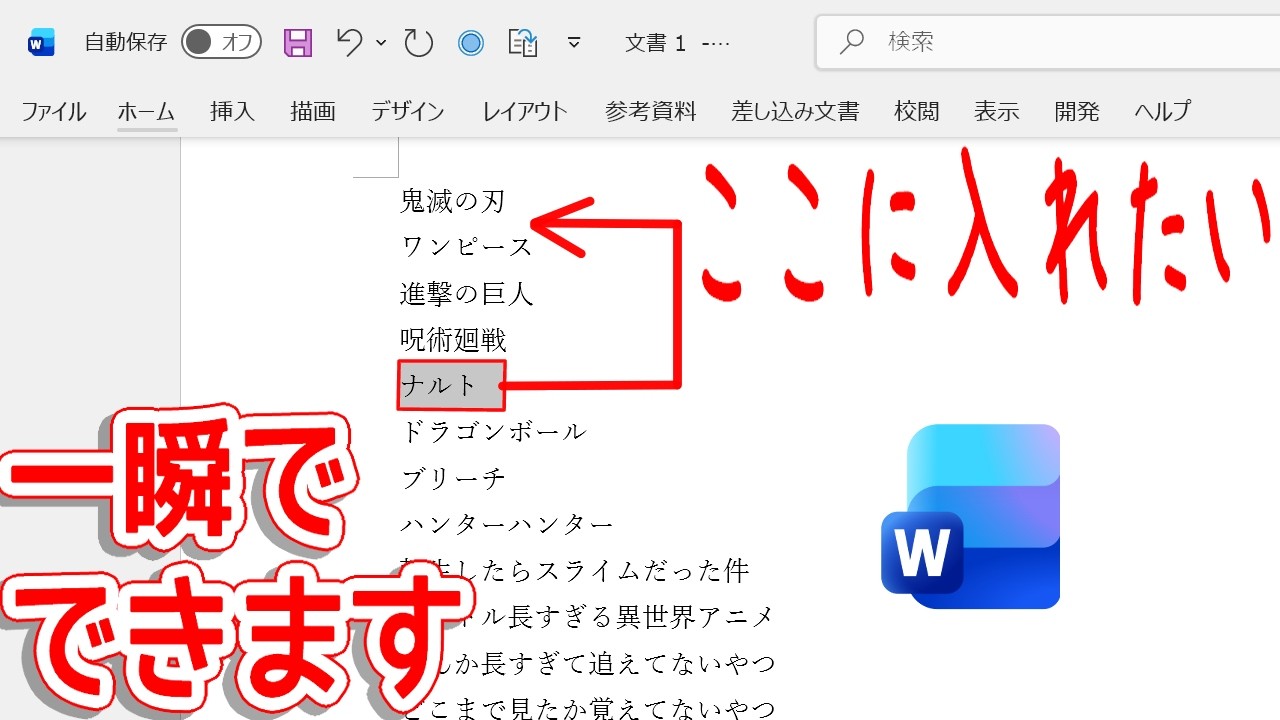Click the document title 文書 1
The height and width of the screenshot is (720, 1280).
point(655,43)
